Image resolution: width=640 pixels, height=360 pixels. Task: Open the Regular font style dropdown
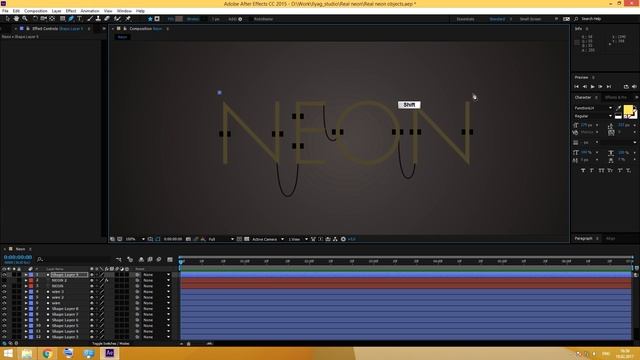click(593, 116)
